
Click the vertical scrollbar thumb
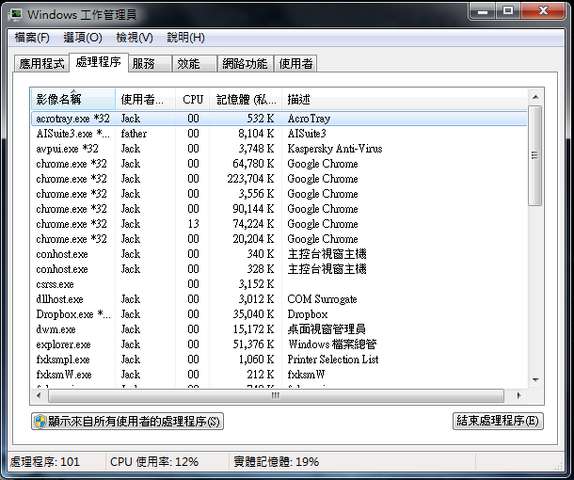[x=535, y=156]
